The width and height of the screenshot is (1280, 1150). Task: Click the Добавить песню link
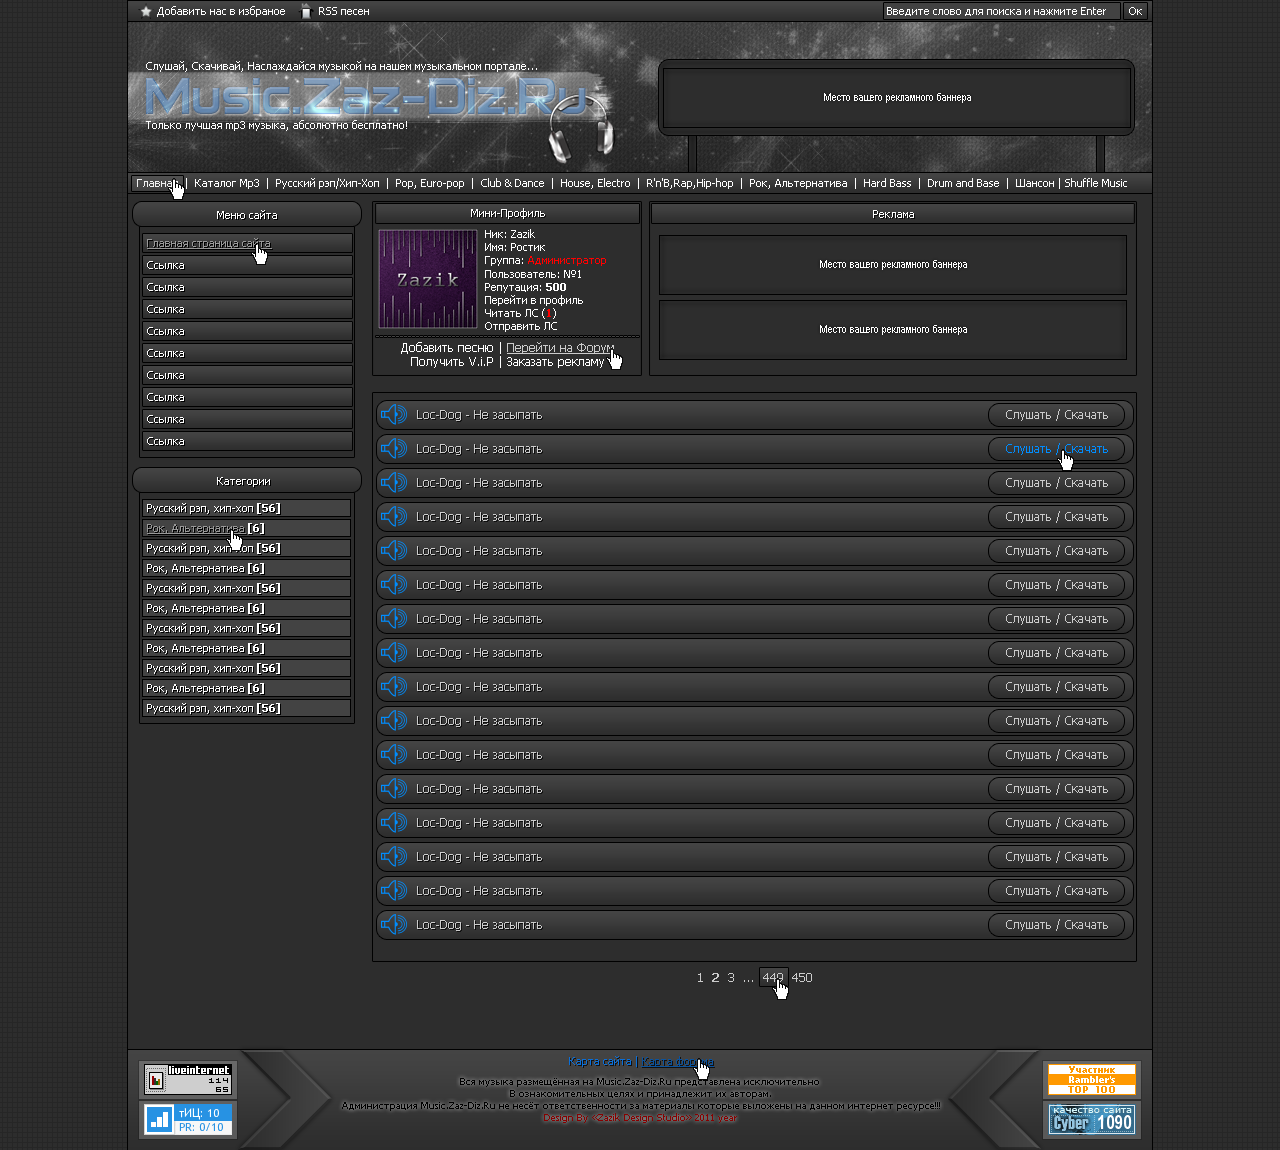pos(447,348)
